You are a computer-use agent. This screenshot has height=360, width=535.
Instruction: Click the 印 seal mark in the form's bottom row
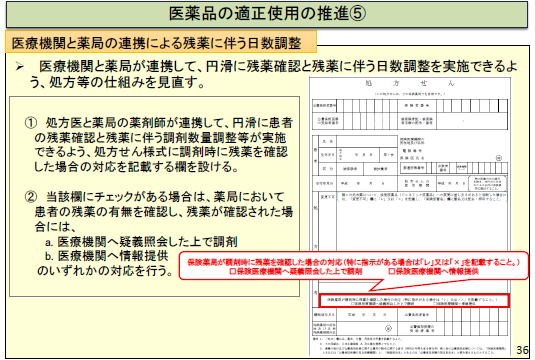(x=388, y=329)
